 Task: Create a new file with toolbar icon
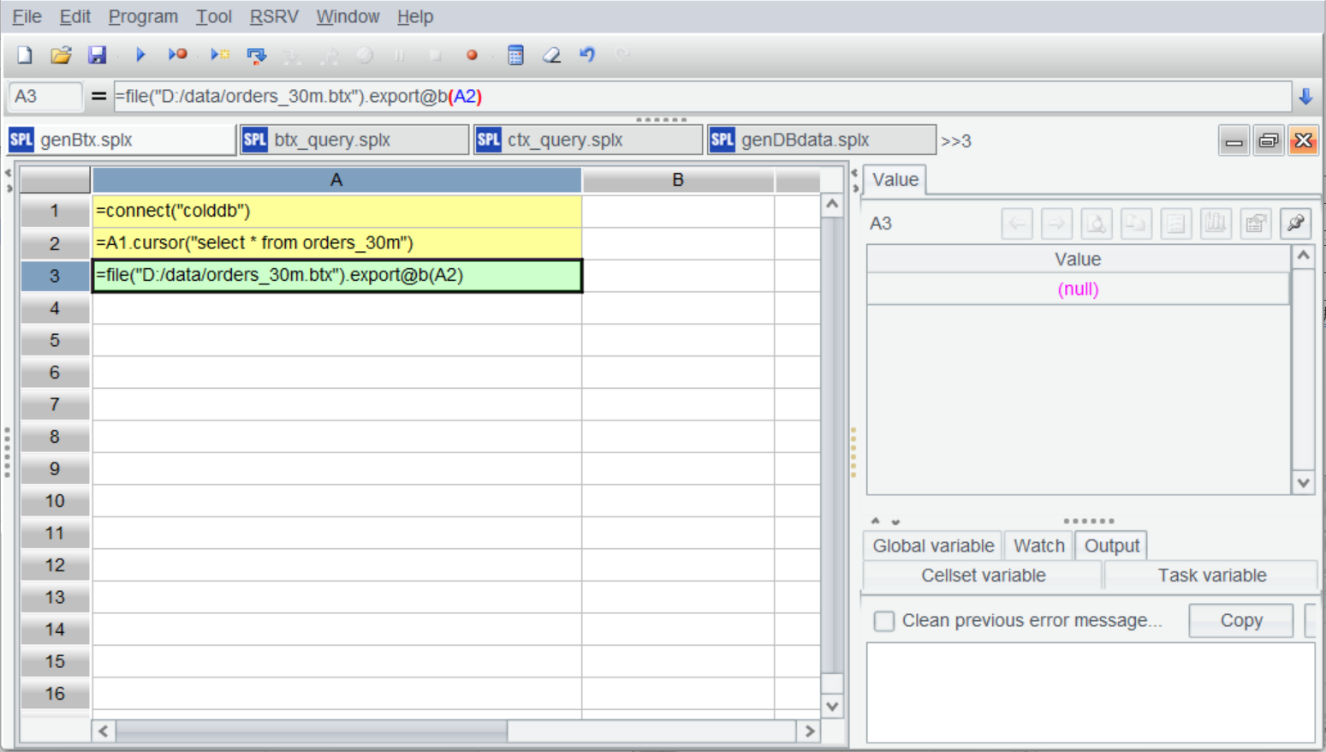pos(25,55)
